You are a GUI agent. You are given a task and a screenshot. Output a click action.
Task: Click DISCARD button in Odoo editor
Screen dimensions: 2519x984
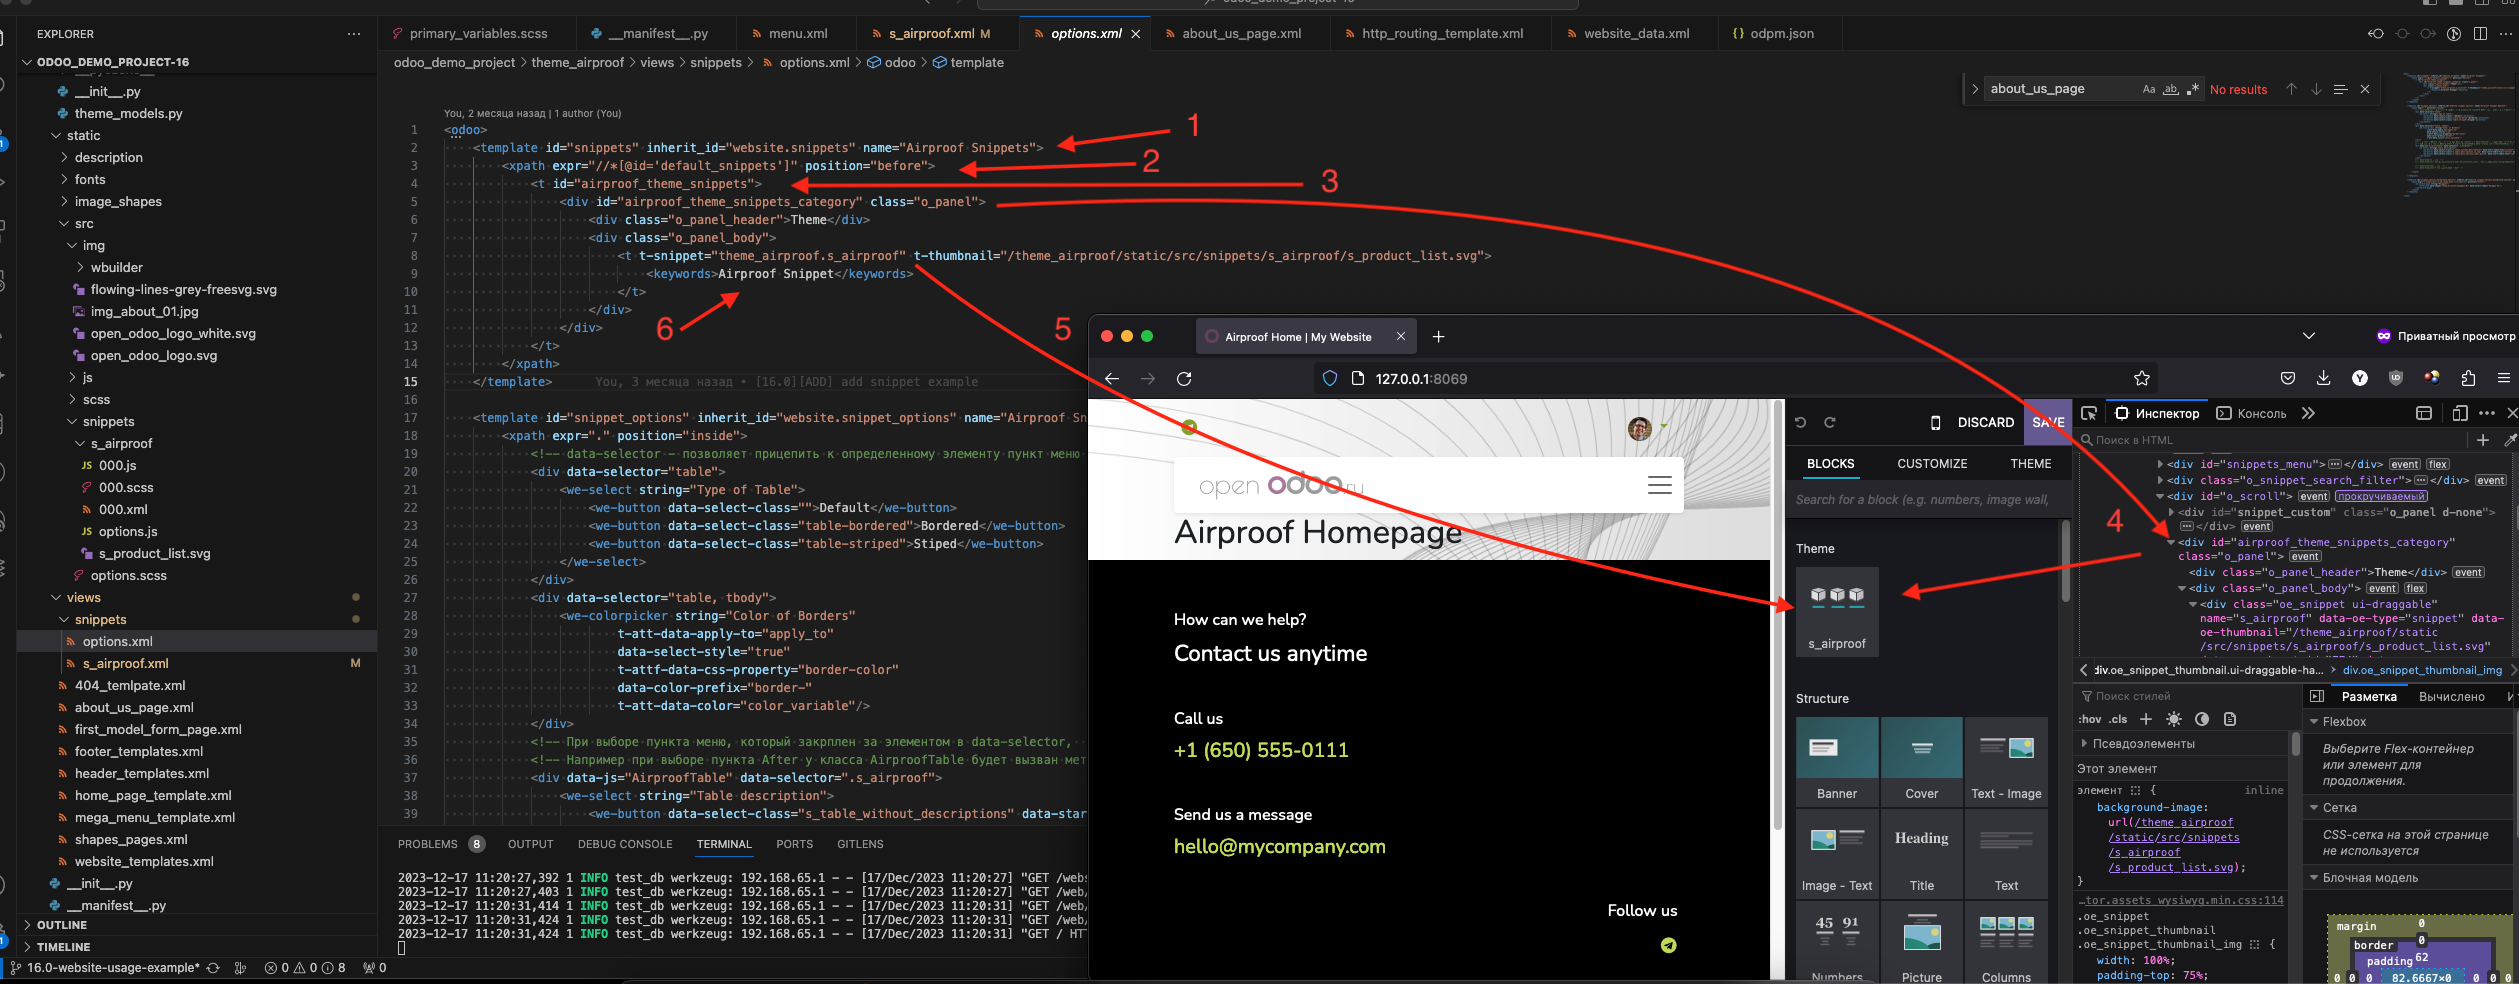pyautogui.click(x=1985, y=422)
